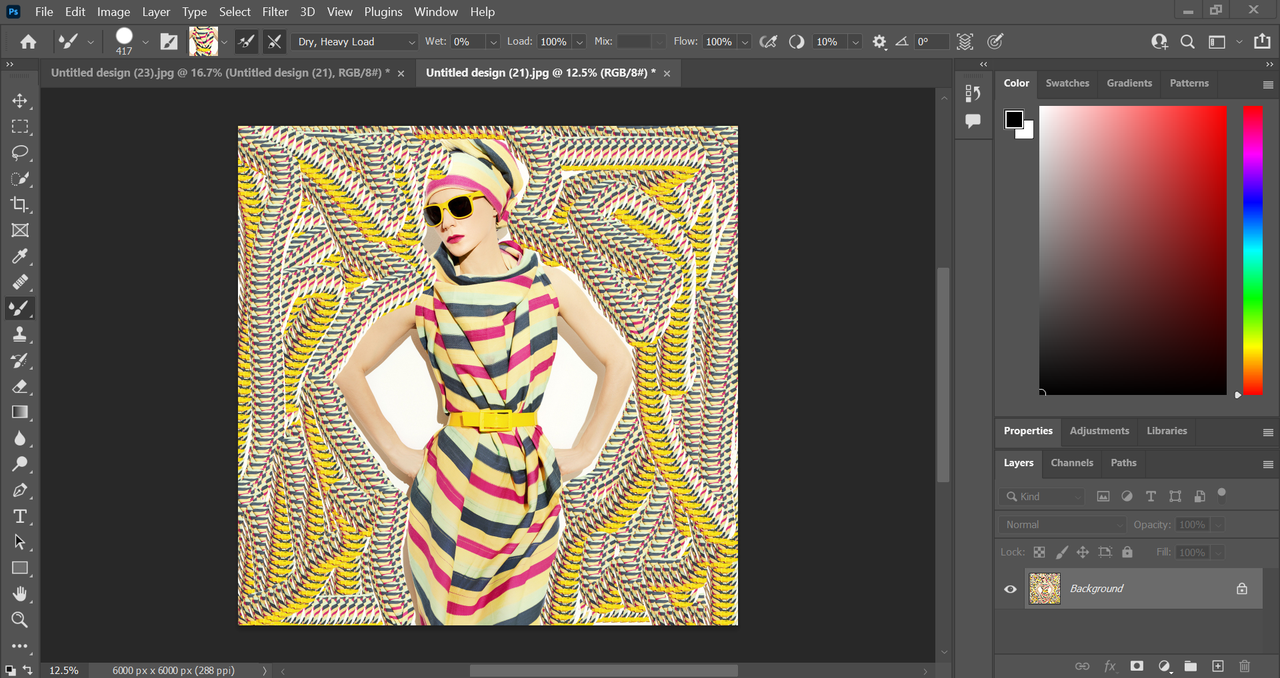The image size is (1280, 678).
Task: Select the Eyedropper tool
Action: (19, 257)
